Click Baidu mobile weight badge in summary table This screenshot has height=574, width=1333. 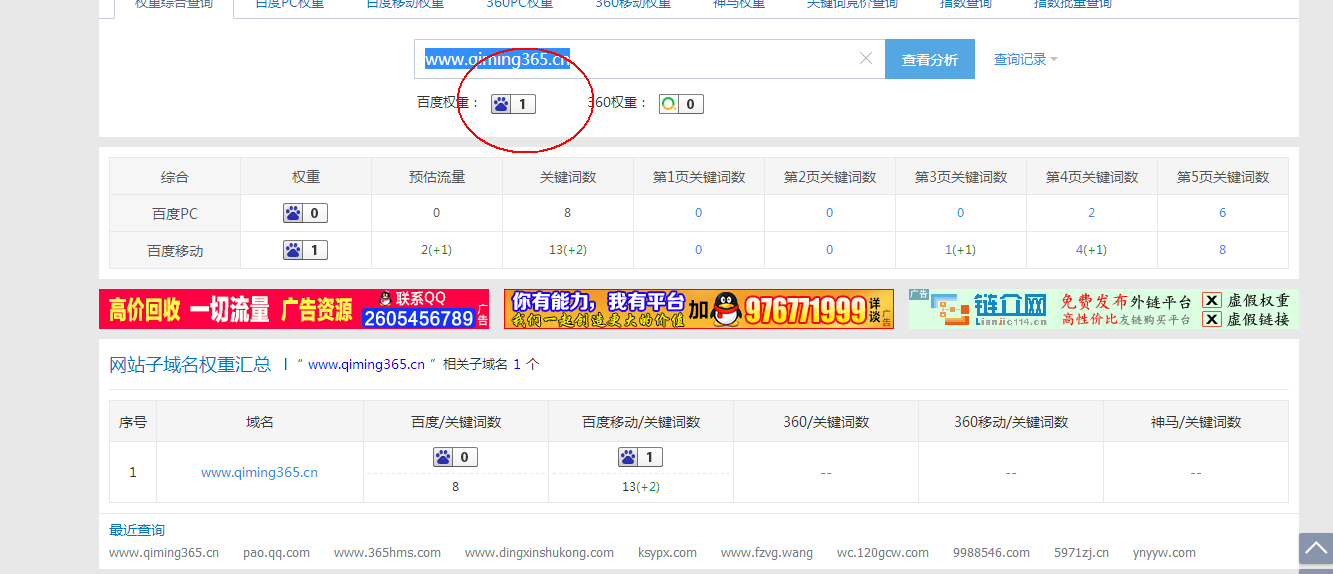(305, 250)
